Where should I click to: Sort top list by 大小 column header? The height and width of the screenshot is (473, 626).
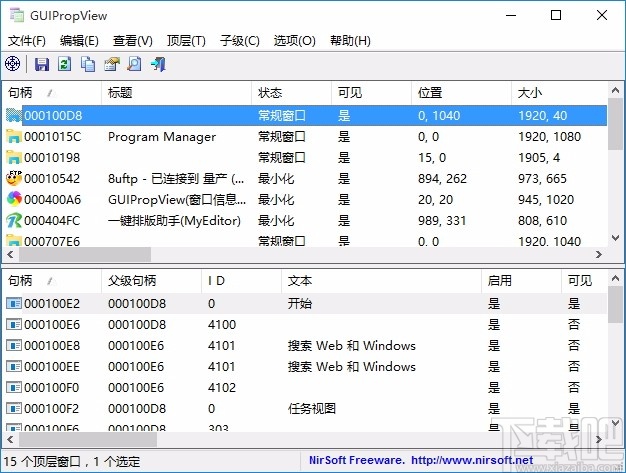(x=559, y=93)
